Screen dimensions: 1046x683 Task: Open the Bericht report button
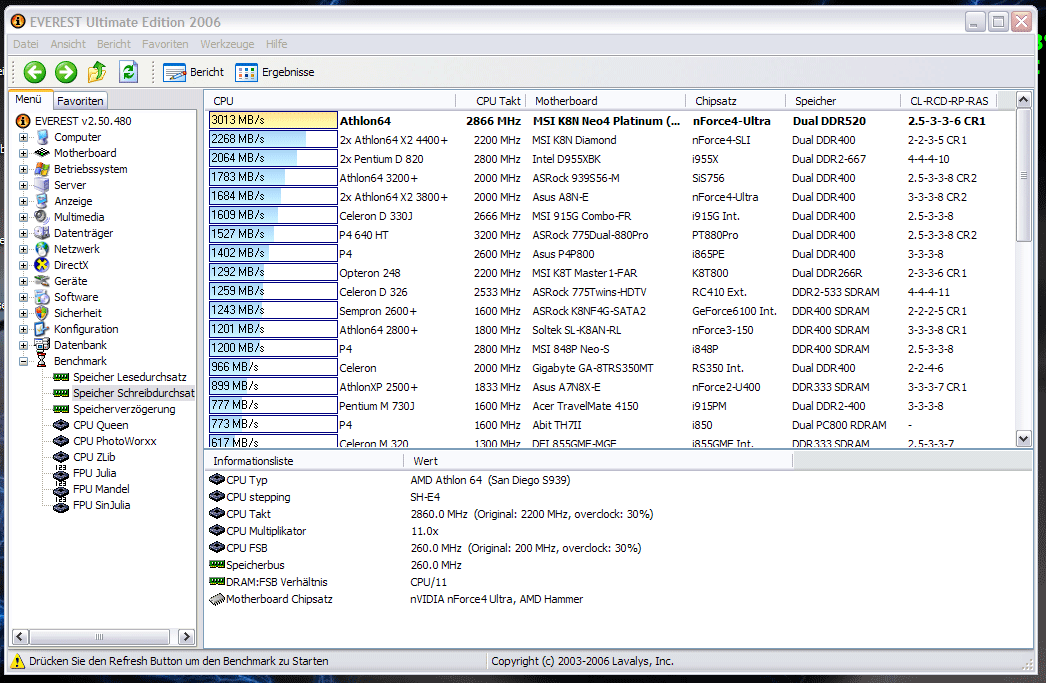[193, 72]
